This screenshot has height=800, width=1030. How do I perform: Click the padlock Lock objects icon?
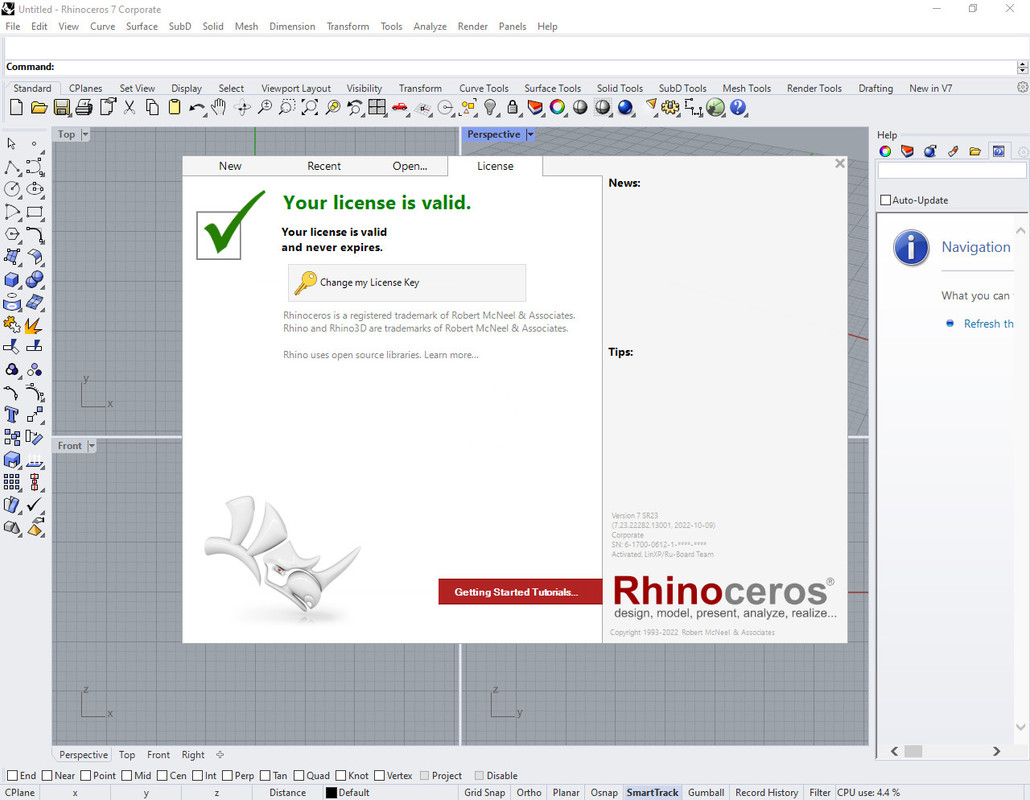point(512,107)
